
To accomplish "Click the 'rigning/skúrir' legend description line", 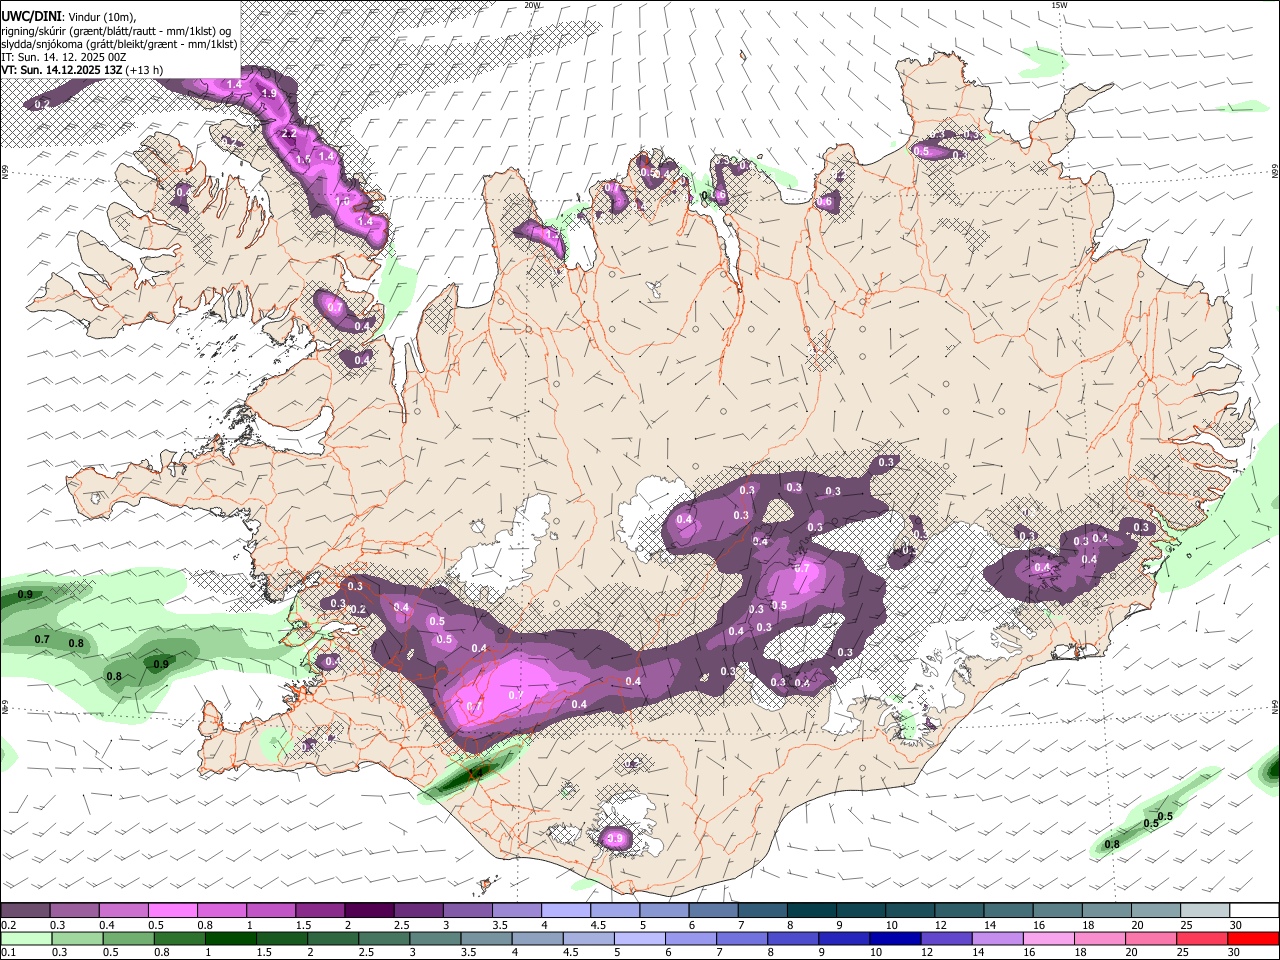I will 116,30.
